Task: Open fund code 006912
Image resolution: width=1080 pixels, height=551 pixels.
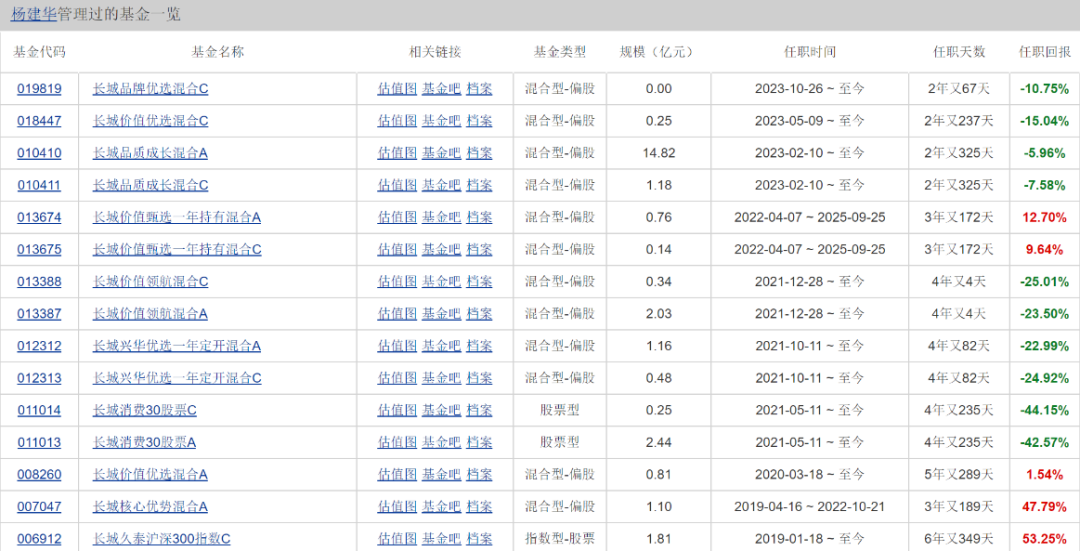Action: tap(39, 539)
